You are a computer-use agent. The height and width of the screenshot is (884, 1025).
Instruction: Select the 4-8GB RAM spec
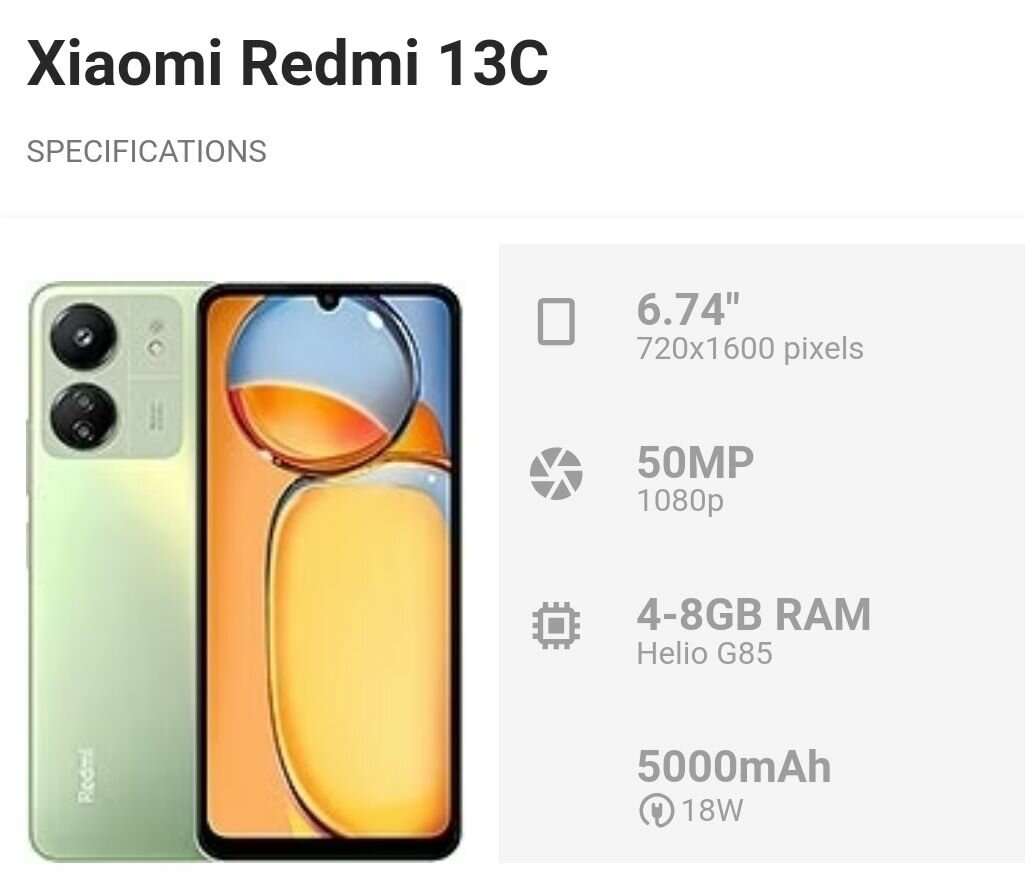pos(754,615)
